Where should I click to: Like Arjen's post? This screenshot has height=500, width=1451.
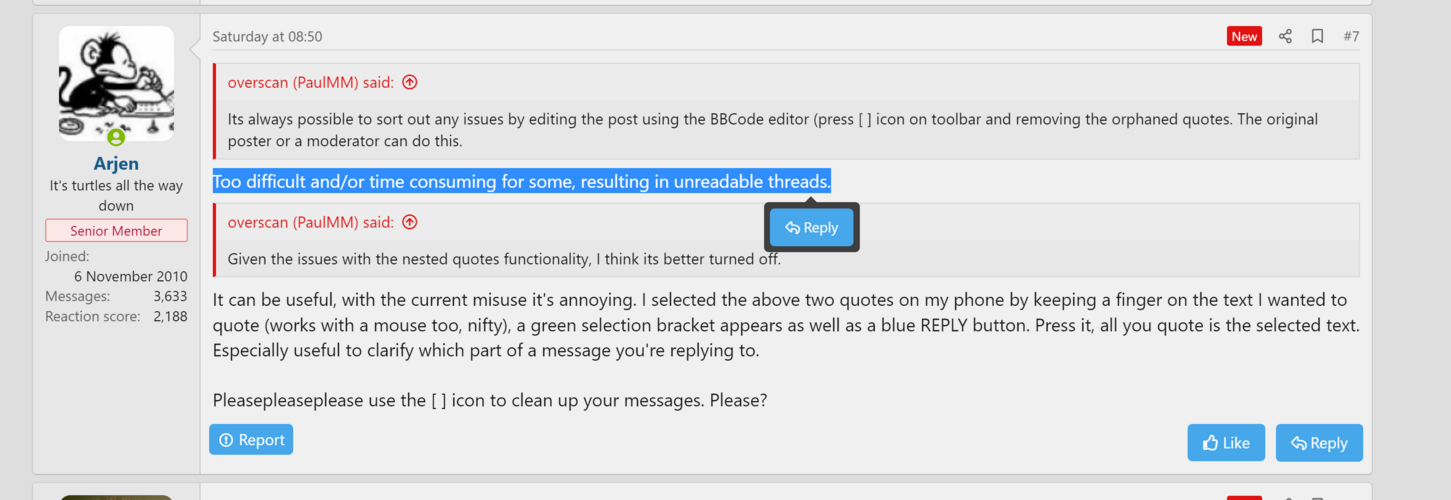[1226, 443]
